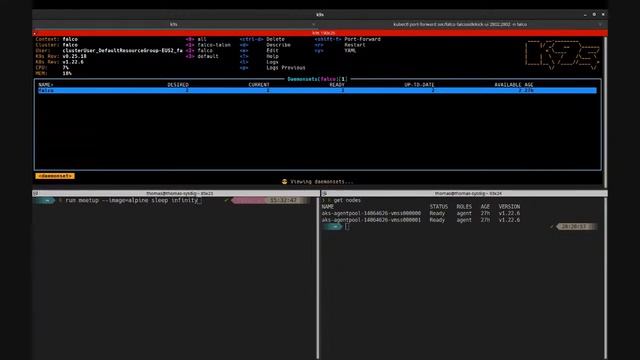The image size is (640, 360).
Task: Click the NAME column header
Action: tap(46, 85)
